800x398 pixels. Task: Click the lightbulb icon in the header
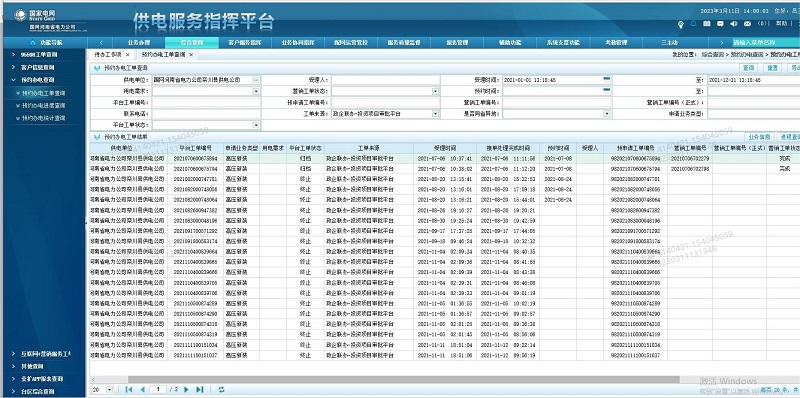pyautogui.click(x=681, y=24)
